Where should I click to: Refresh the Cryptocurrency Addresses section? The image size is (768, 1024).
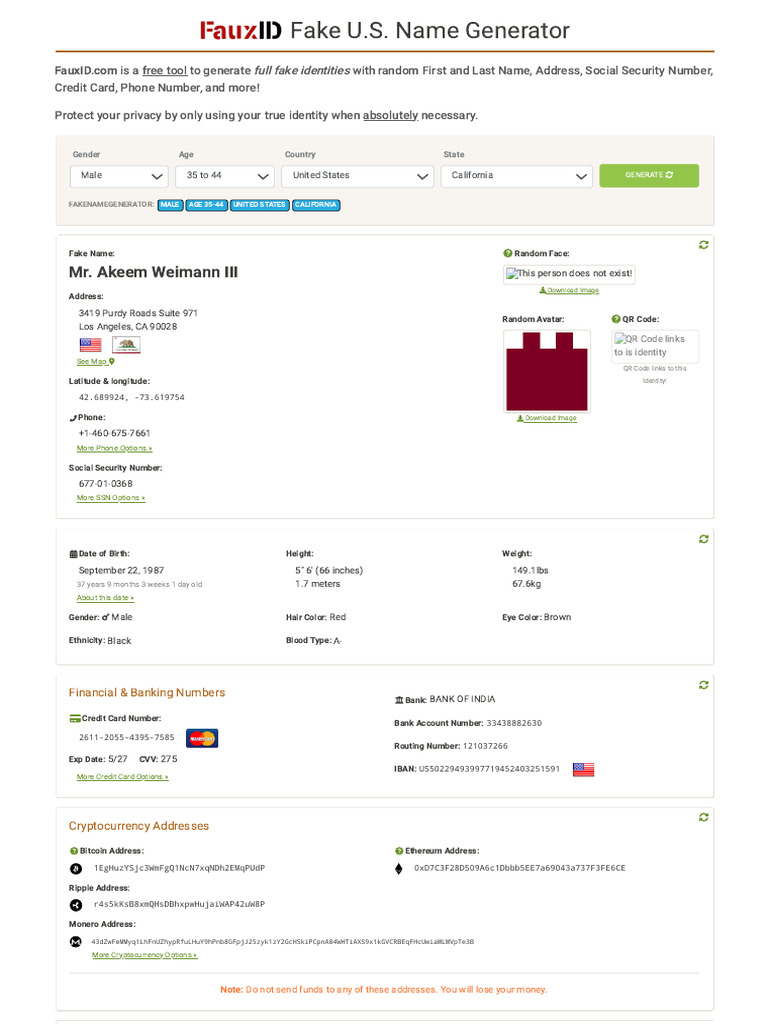coord(703,817)
